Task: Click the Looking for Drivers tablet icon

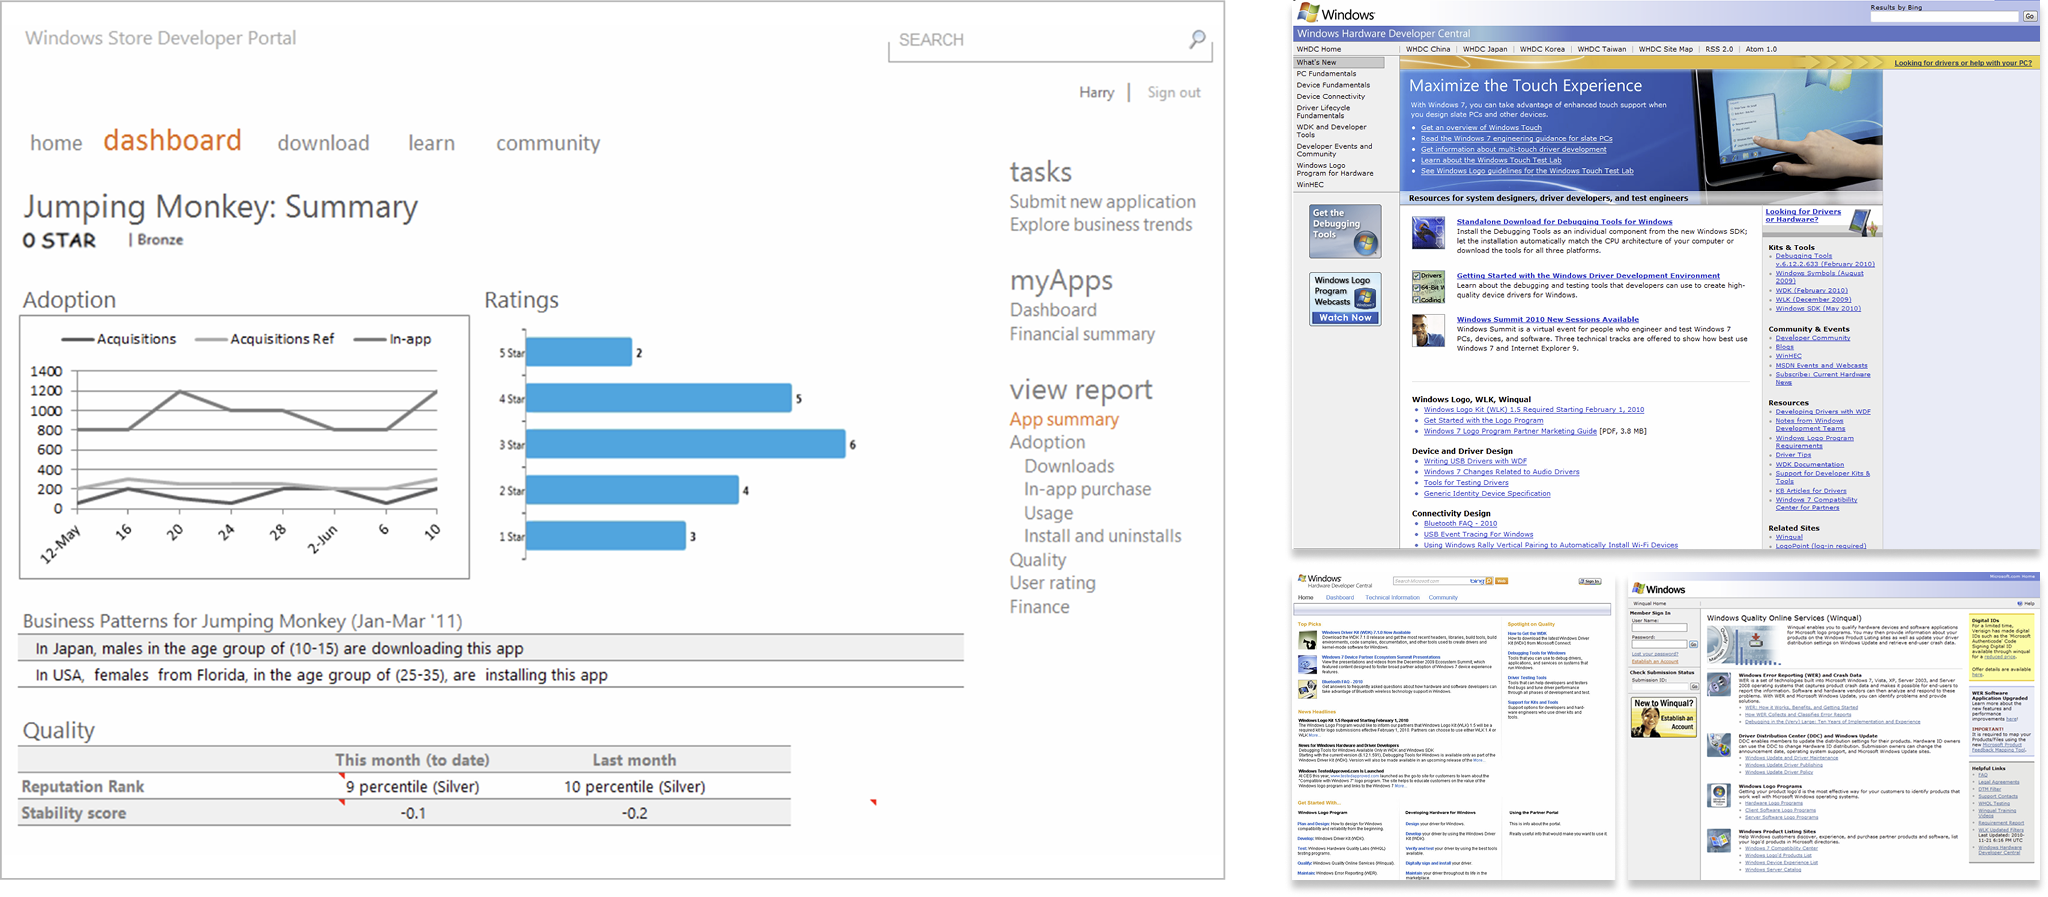Action: point(1862,222)
